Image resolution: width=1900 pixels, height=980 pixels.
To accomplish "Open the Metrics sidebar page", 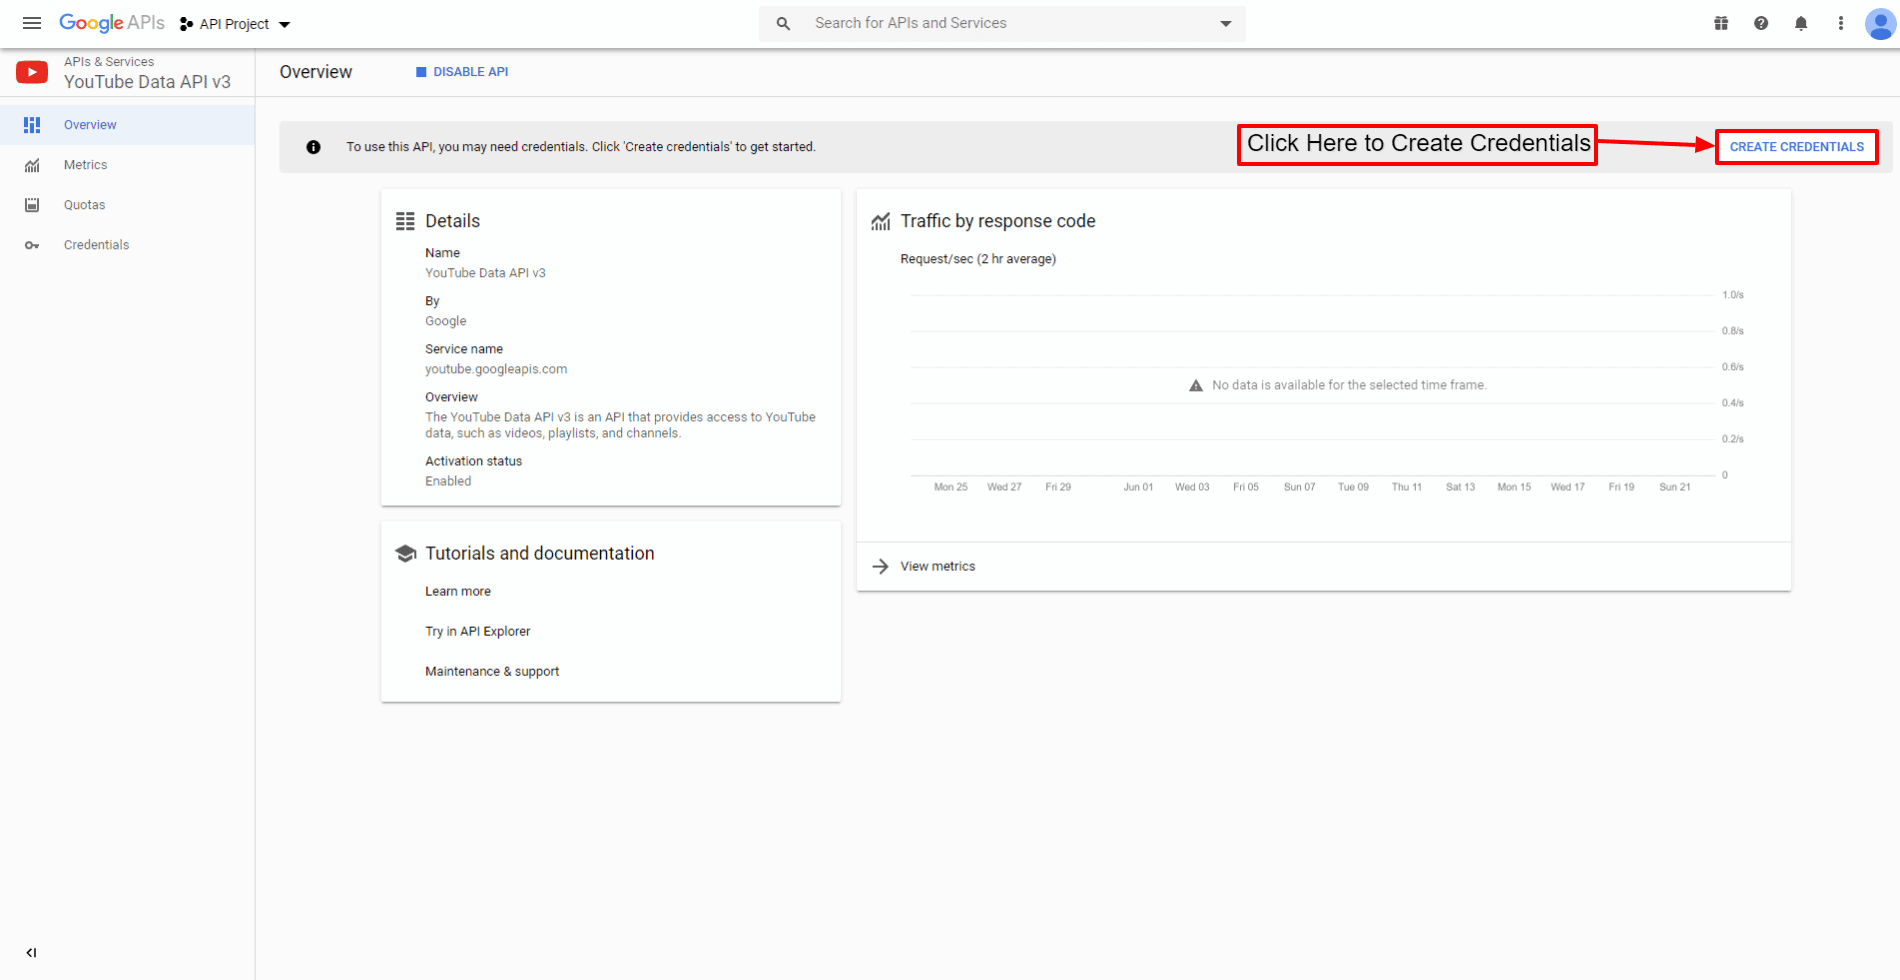I will click(127, 165).
